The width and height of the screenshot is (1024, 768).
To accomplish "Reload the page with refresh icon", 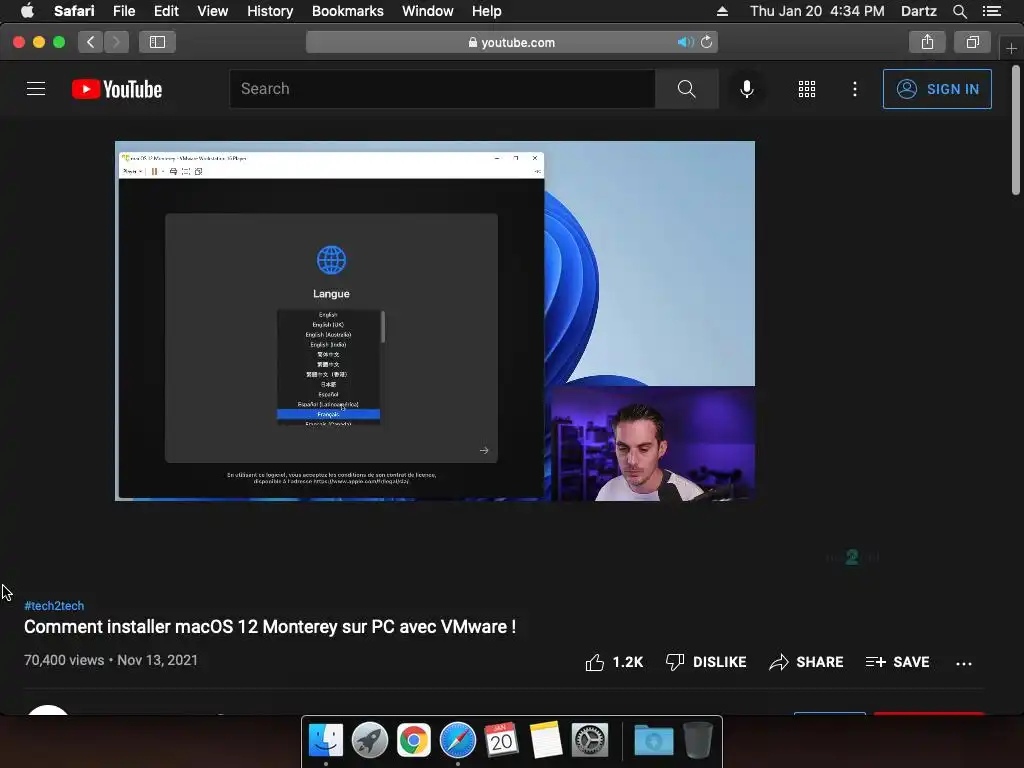I will point(707,42).
